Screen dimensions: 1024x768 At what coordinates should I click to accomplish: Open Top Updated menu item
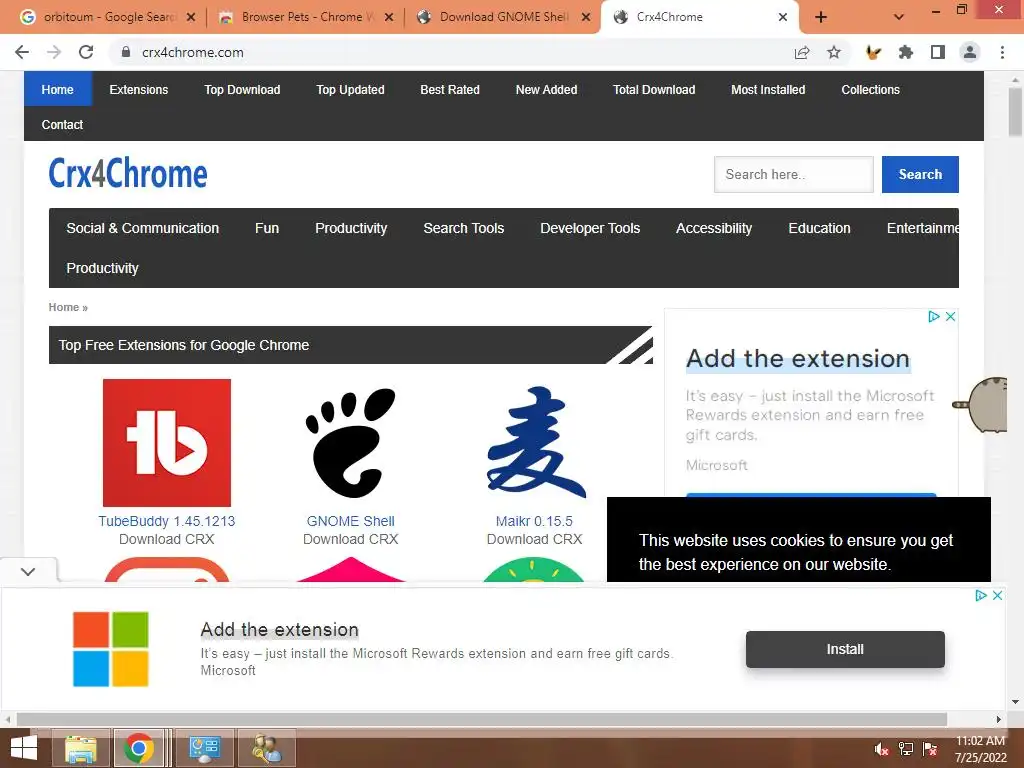(350, 89)
